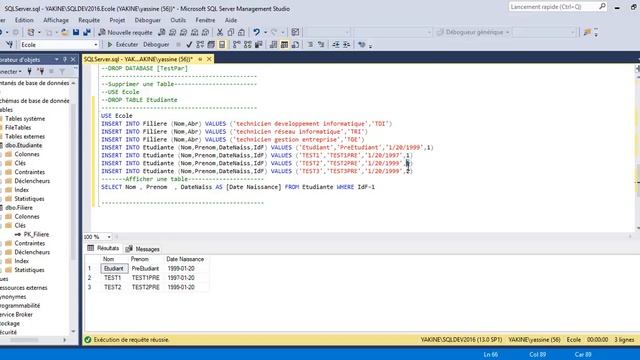Click the Query Options icon
Image resolution: width=640 pixels, height=360 pixels.
pos(211,44)
